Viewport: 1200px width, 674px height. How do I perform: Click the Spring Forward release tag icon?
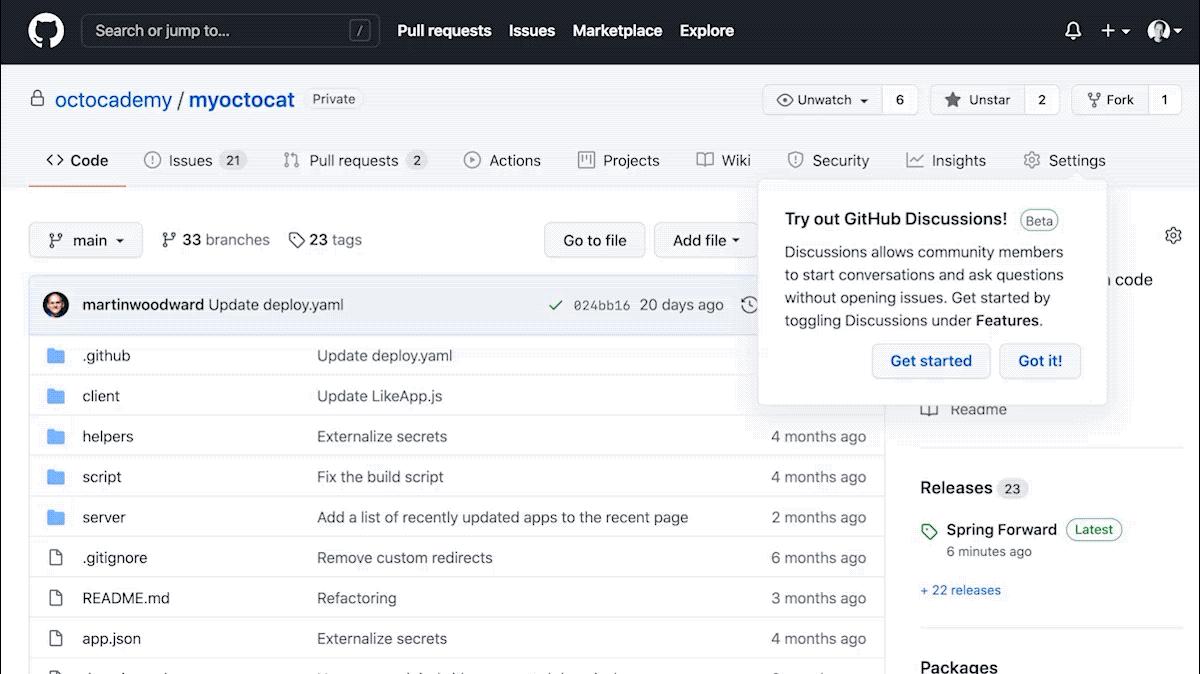tap(928, 529)
